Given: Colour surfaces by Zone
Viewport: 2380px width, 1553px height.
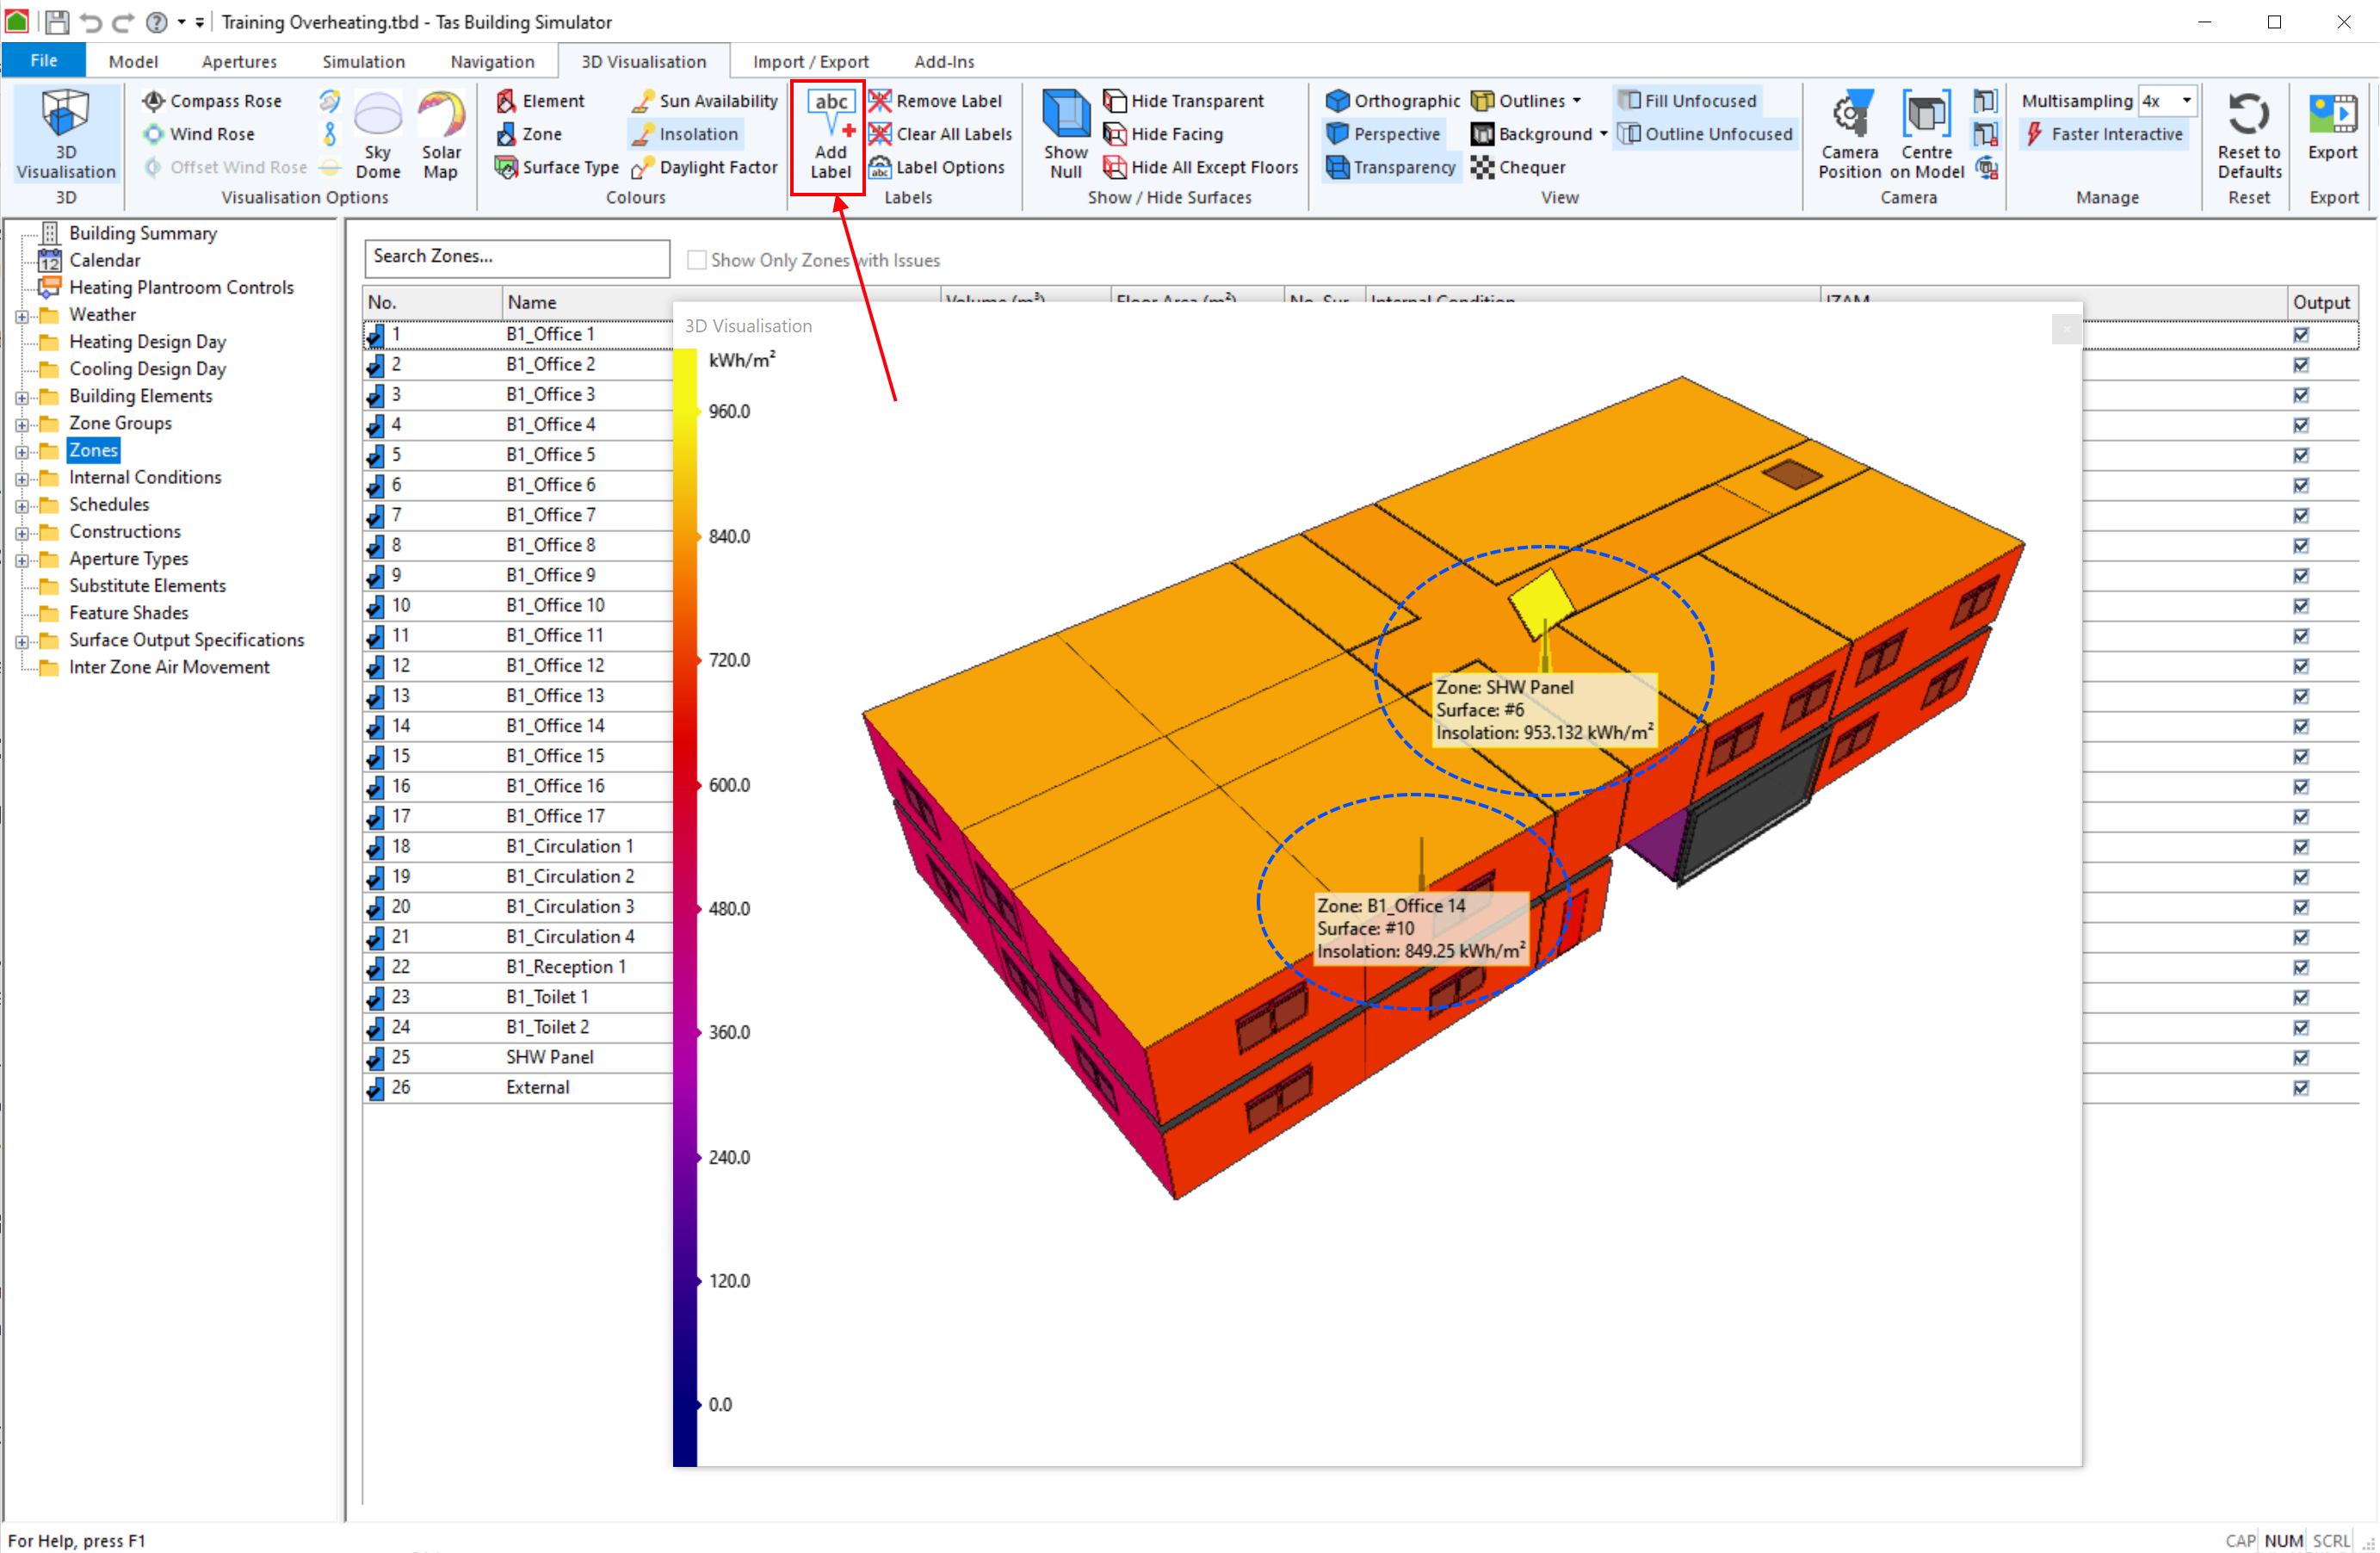Looking at the screenshot, I should pyautogui.click(x=529, y=134).
